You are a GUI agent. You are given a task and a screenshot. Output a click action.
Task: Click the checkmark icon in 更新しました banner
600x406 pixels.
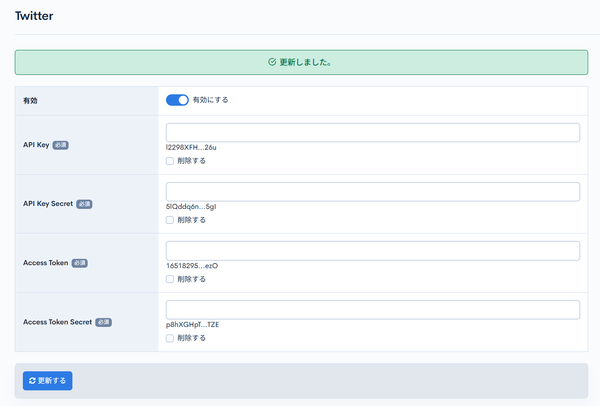pos(272,62)
